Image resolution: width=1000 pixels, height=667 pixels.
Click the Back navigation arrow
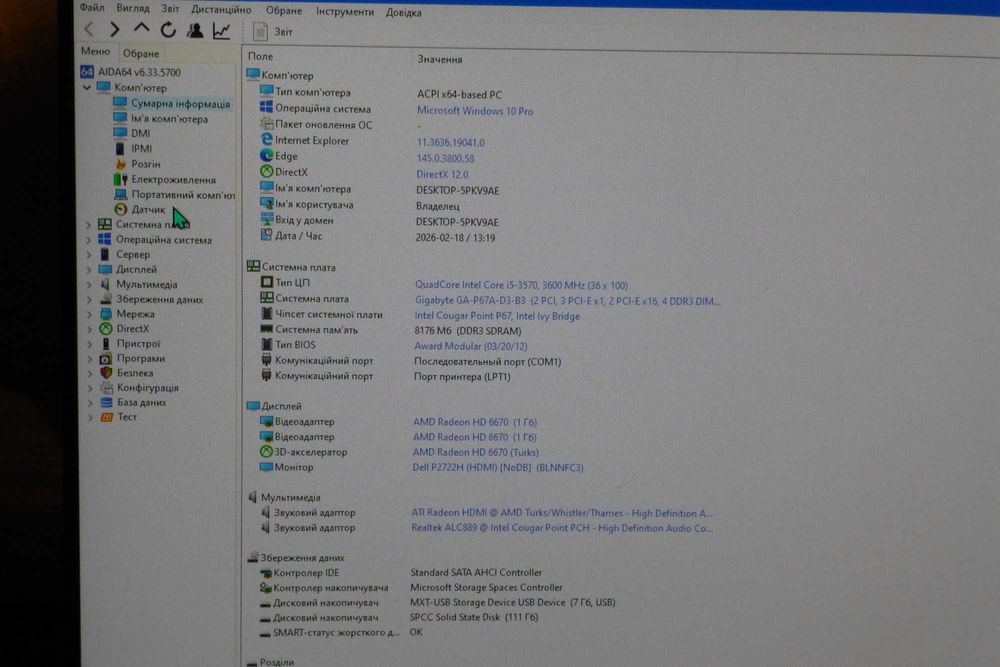89,29
